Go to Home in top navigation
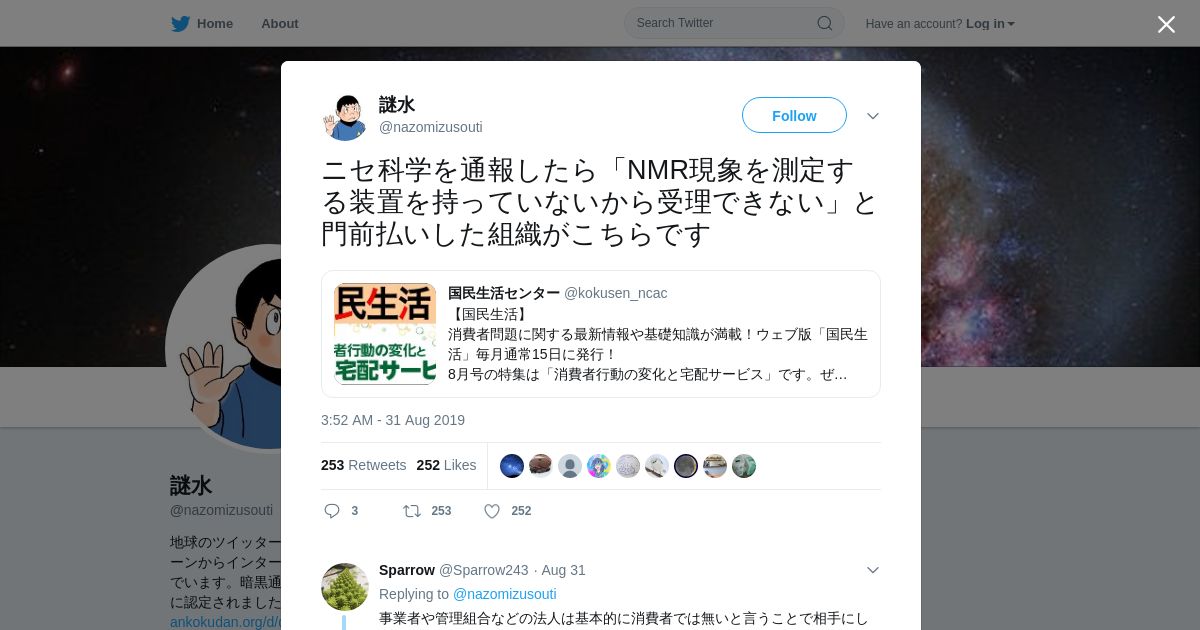Screen dimensions: 1200x630 [215, 24]
